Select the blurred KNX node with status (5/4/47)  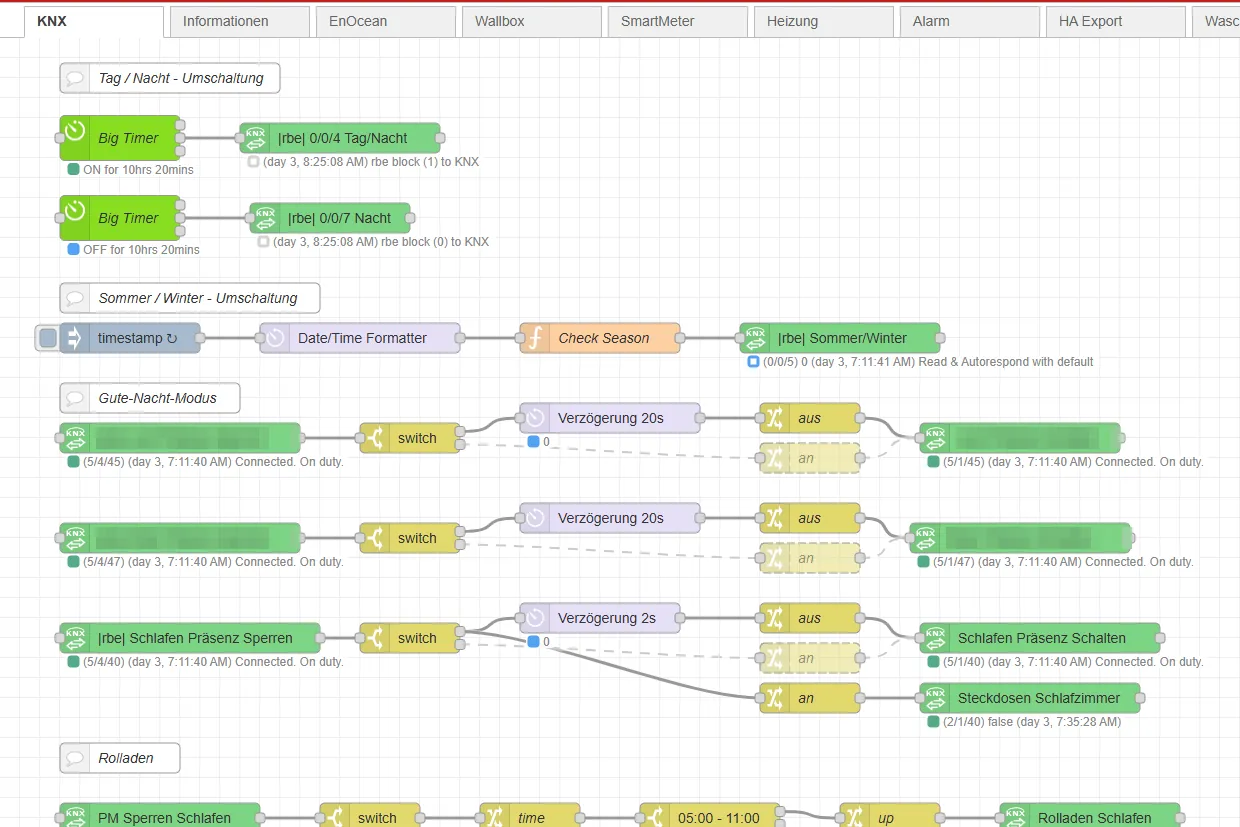pyautogui.click(x=180, y=538)
